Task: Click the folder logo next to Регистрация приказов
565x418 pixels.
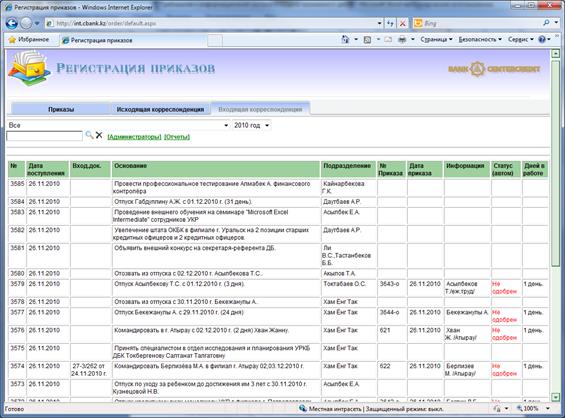Action: click(30, 68)
